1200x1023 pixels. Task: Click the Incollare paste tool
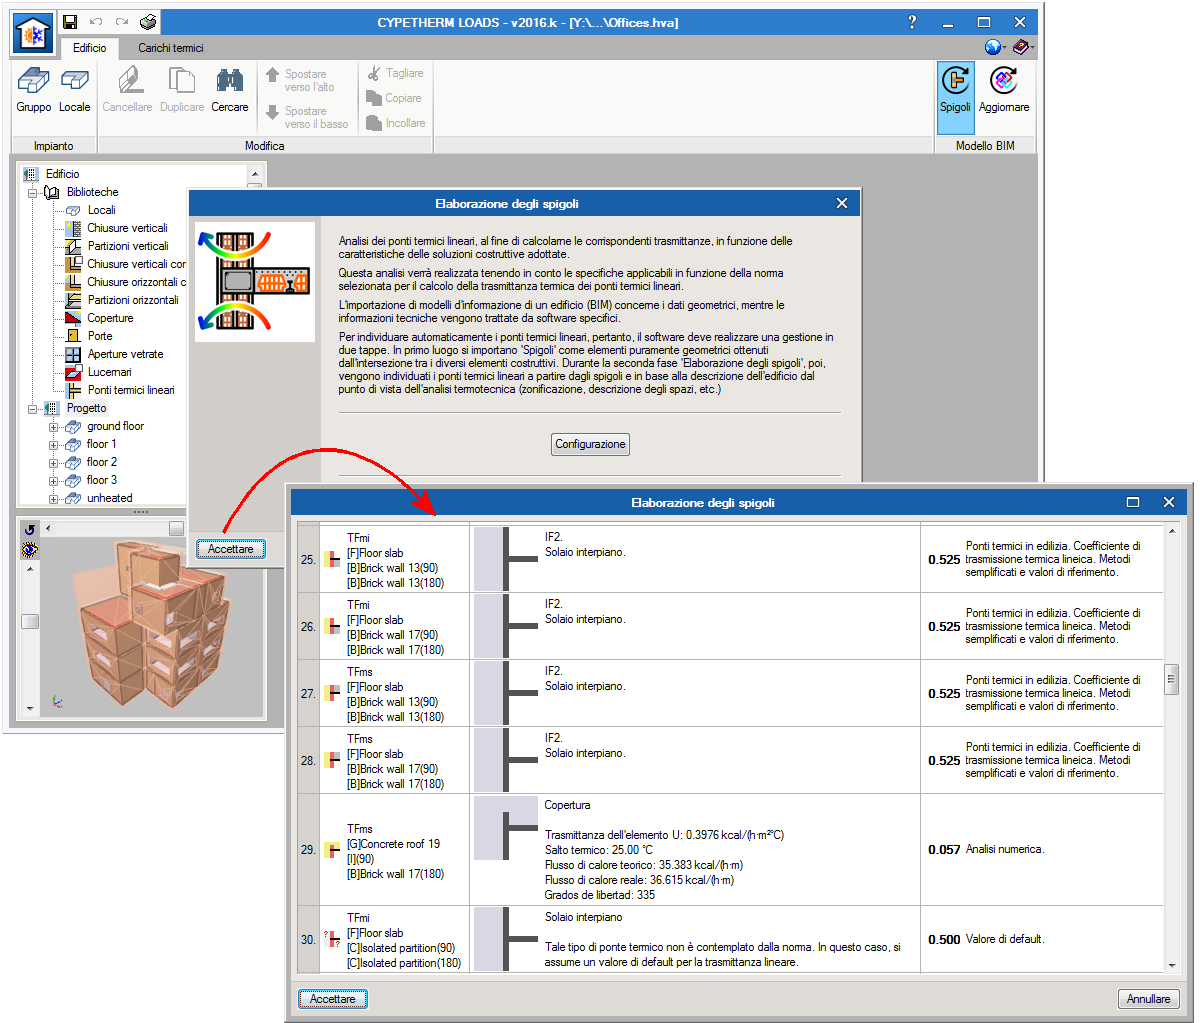pos(396,123)
